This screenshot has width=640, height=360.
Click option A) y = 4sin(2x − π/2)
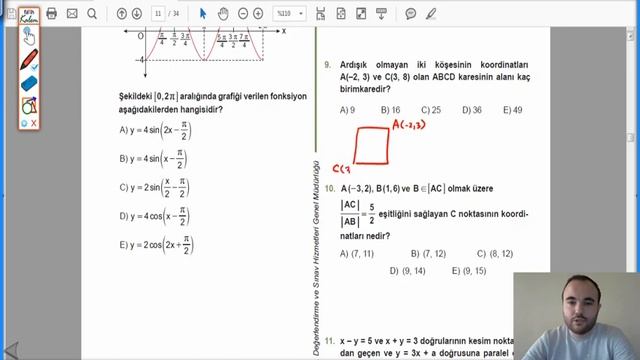(x=155, y=130)
